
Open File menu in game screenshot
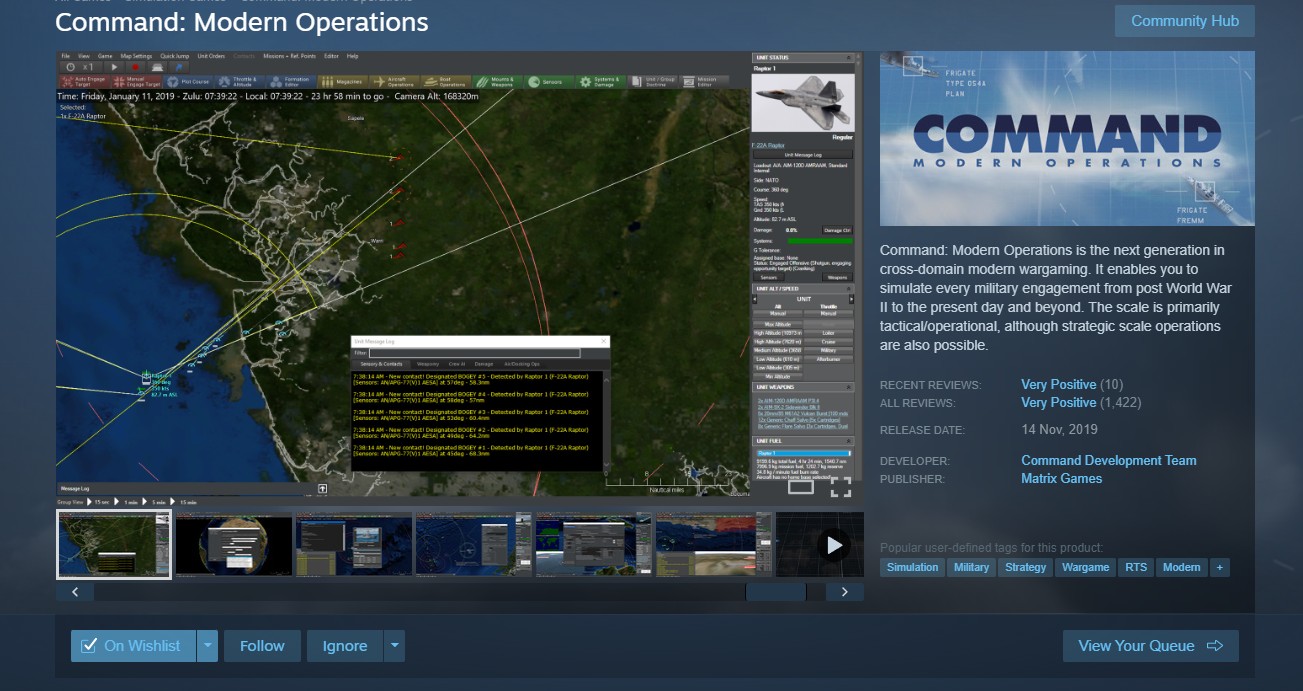tap(65, 55)
